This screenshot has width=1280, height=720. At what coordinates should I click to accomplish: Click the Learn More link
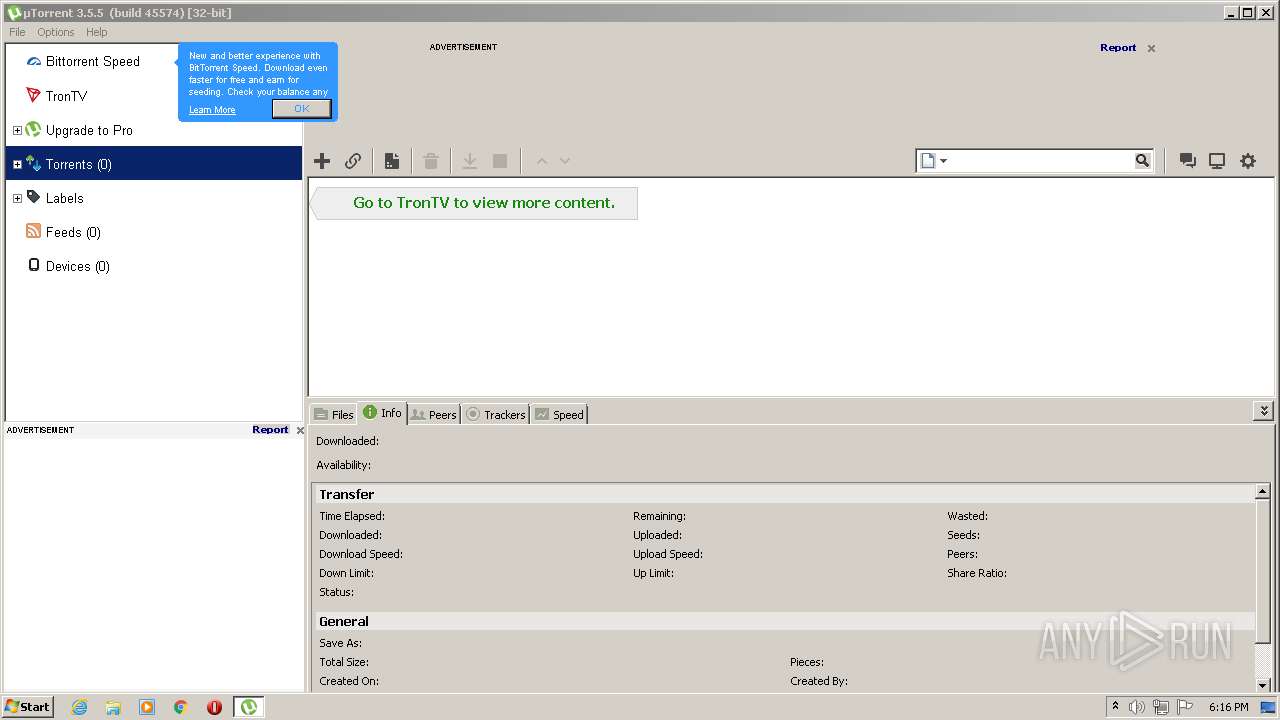click(212, 110)
